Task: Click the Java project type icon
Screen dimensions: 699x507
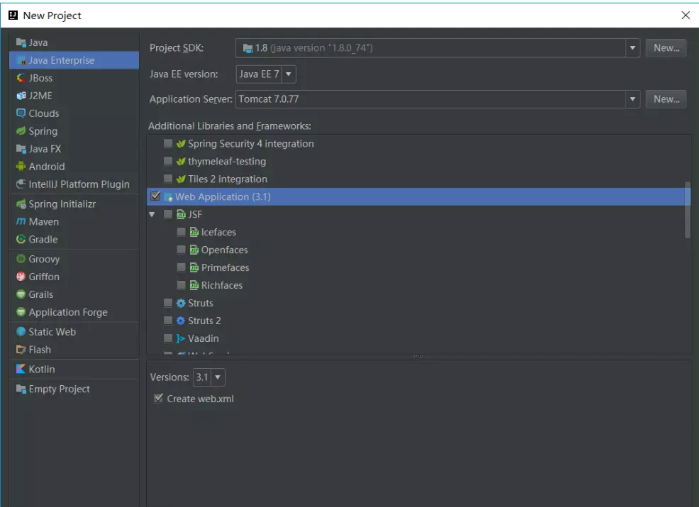Action: [x=21, y=42]
